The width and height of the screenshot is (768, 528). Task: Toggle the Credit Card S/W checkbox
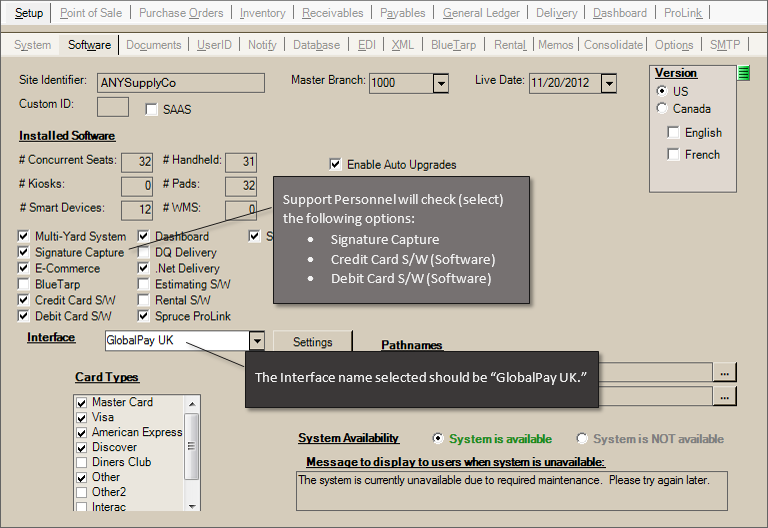tap(23, 300)
